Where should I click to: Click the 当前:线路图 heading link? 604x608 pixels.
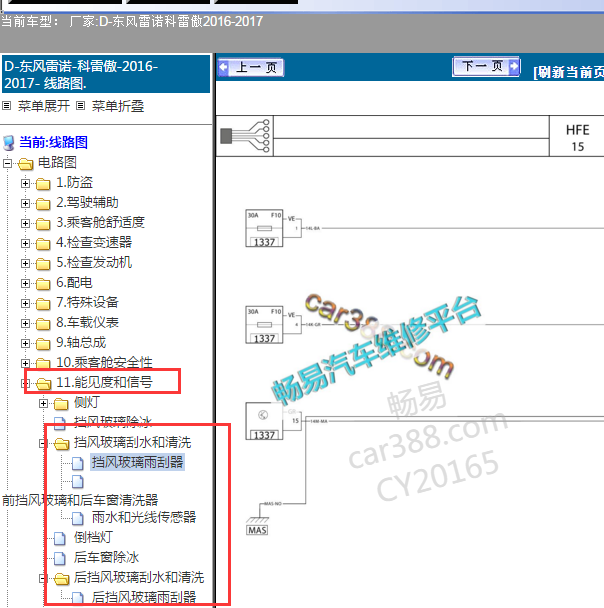(x=53, y=142)
